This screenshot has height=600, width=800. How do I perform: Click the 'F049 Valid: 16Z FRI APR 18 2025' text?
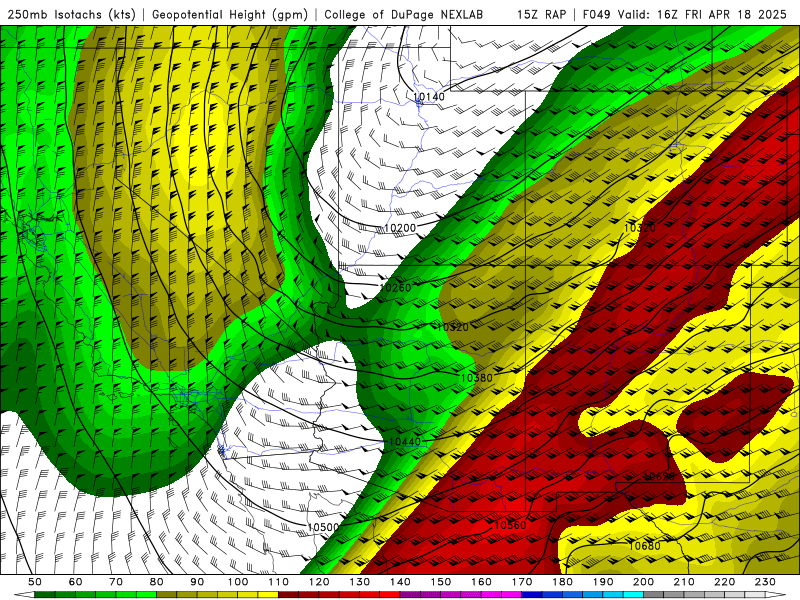pyautogui.click(x=685, y=14)
